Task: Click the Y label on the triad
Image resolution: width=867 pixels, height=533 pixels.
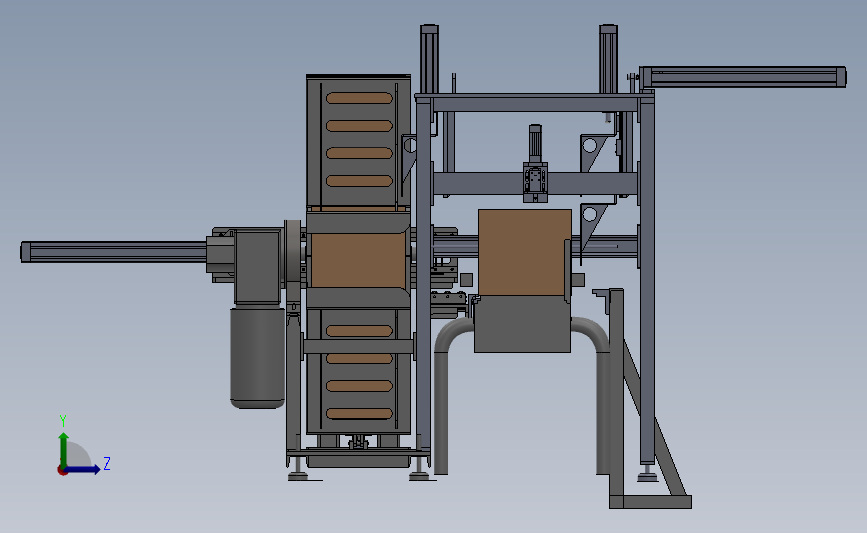Action: (x=63, y=421)
